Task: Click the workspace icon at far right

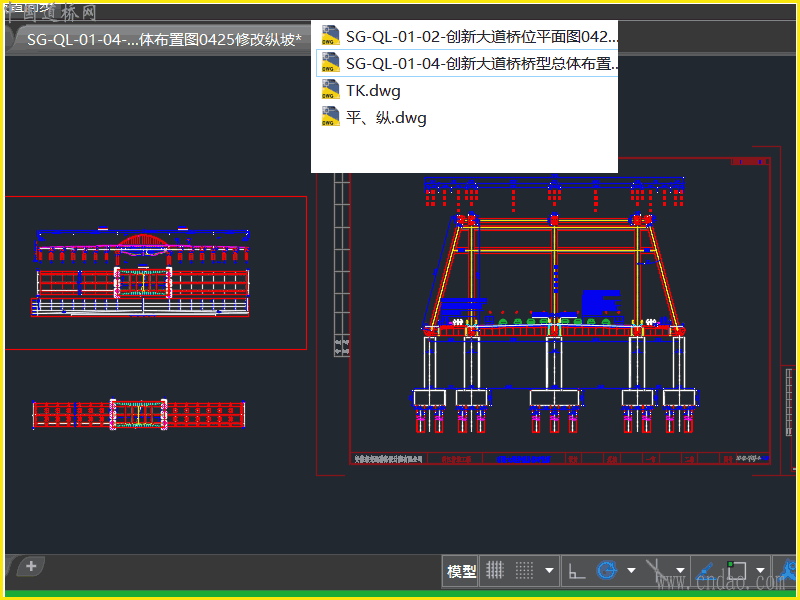Action: [788, 571]
